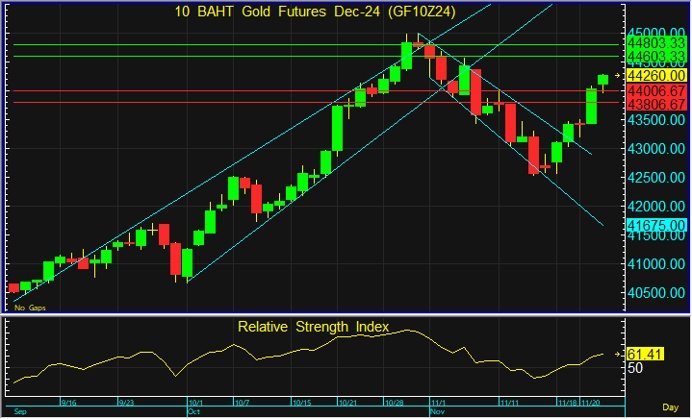Click the Relative Strength Index title
Image resolution: width=692 pixels, height=419 pixels.
[x=313, y=327]
